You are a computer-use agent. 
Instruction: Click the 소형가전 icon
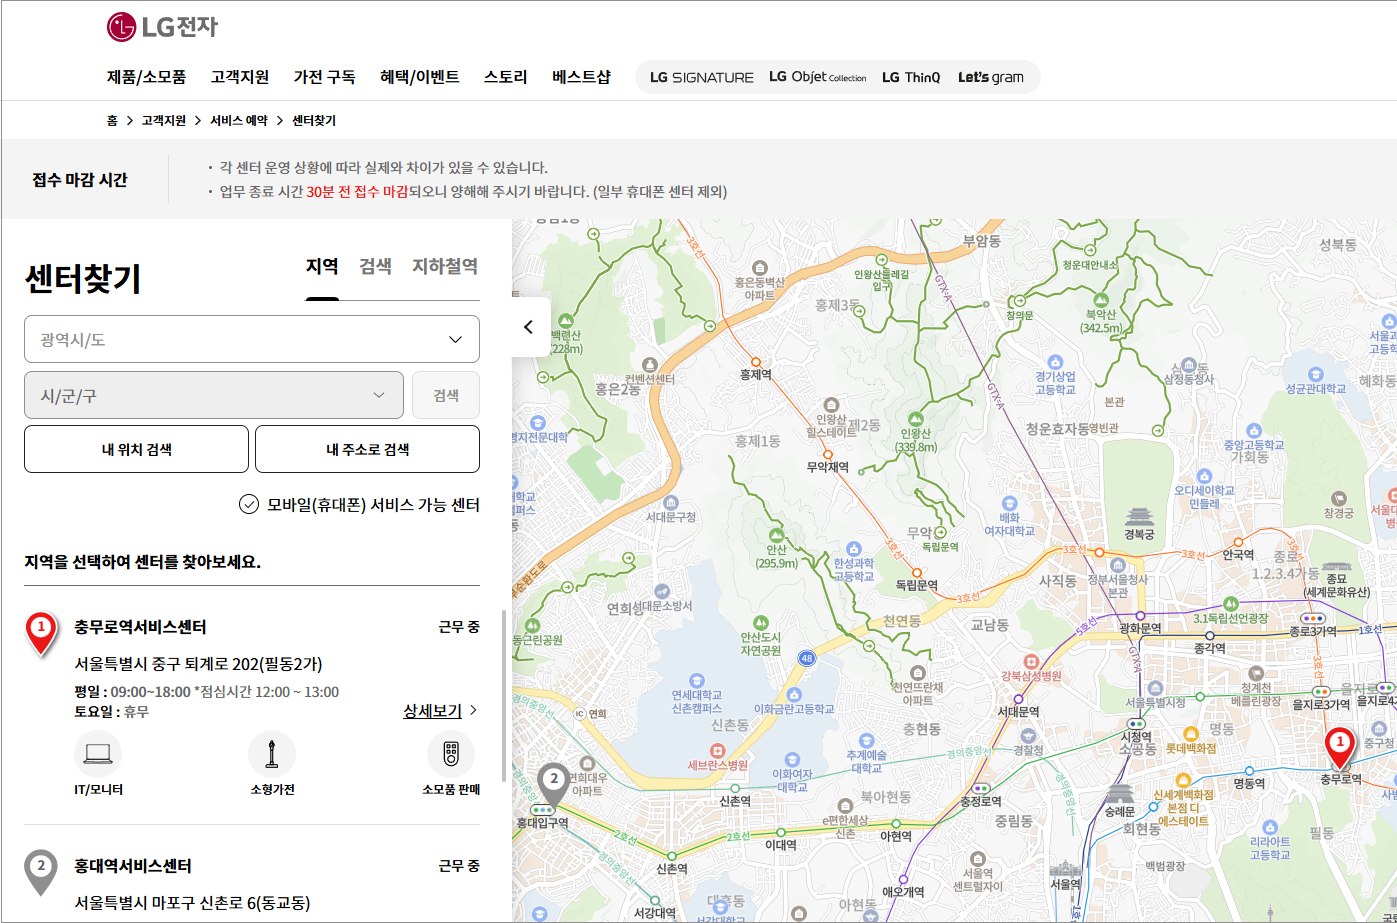pyautogui.click(x=272, y=755)
